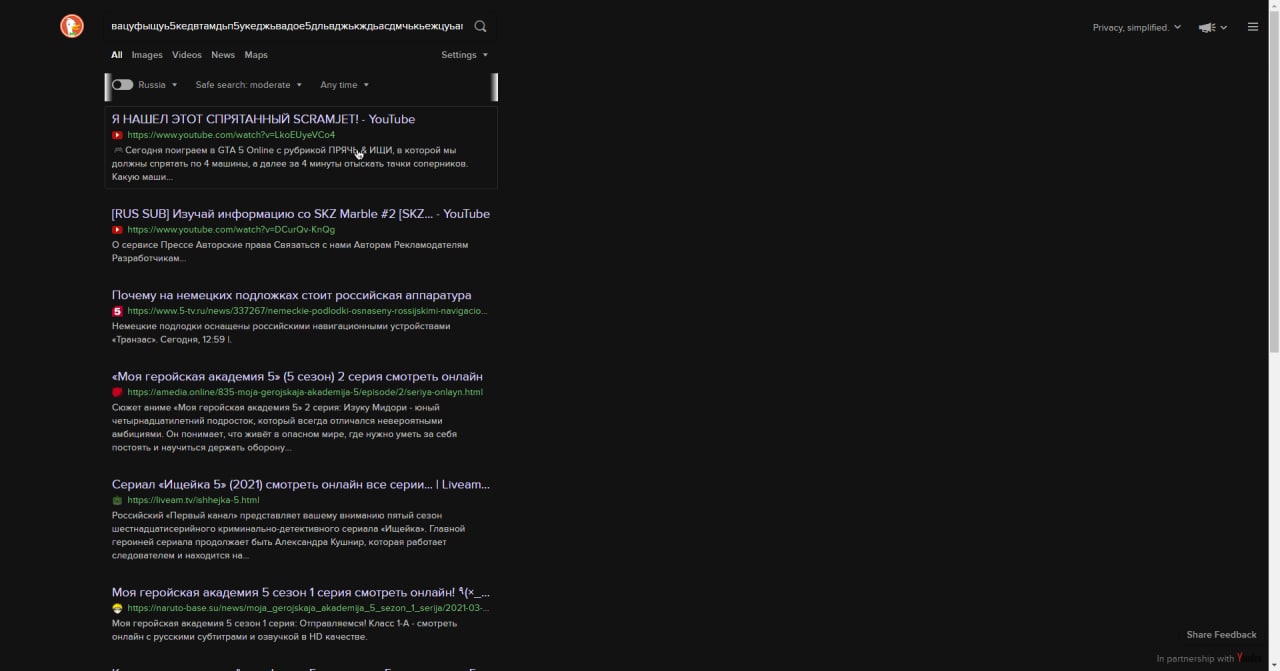Click the SCRAMJET result description text
Viewport: 1280px width, 671px height.
290,164
